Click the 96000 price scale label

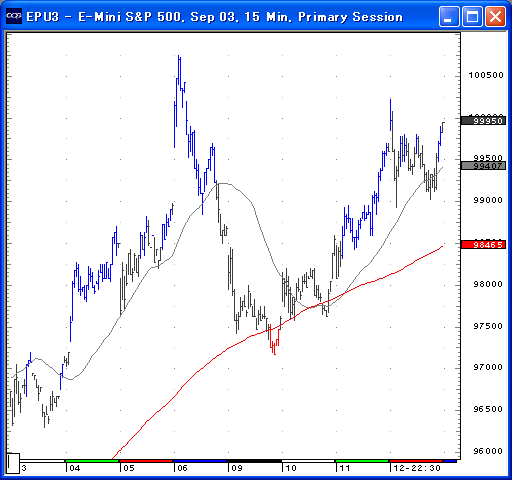[x=488, y=451]
